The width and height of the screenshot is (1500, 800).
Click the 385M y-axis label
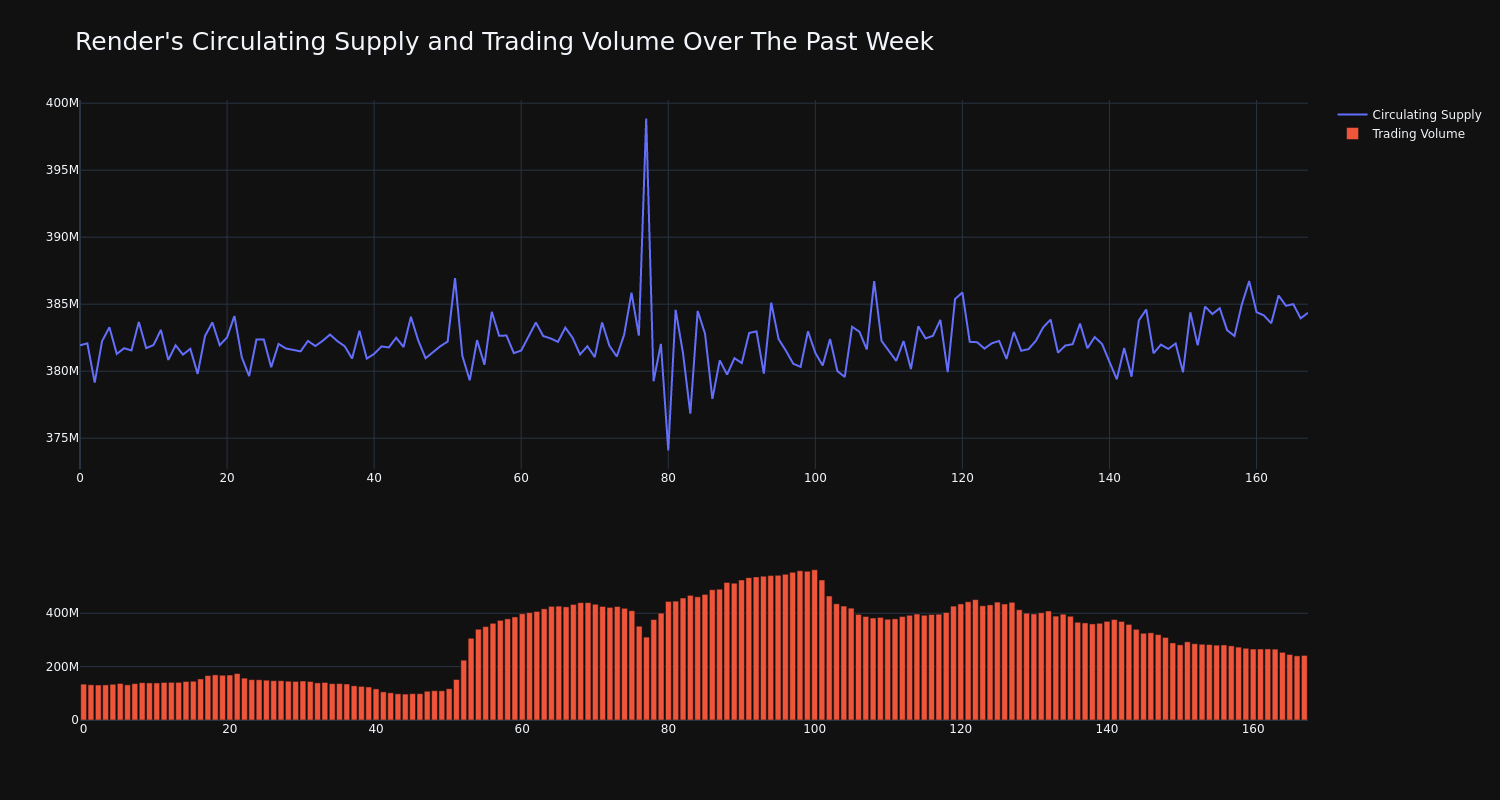pyautogui.click(x=62, y=304)
